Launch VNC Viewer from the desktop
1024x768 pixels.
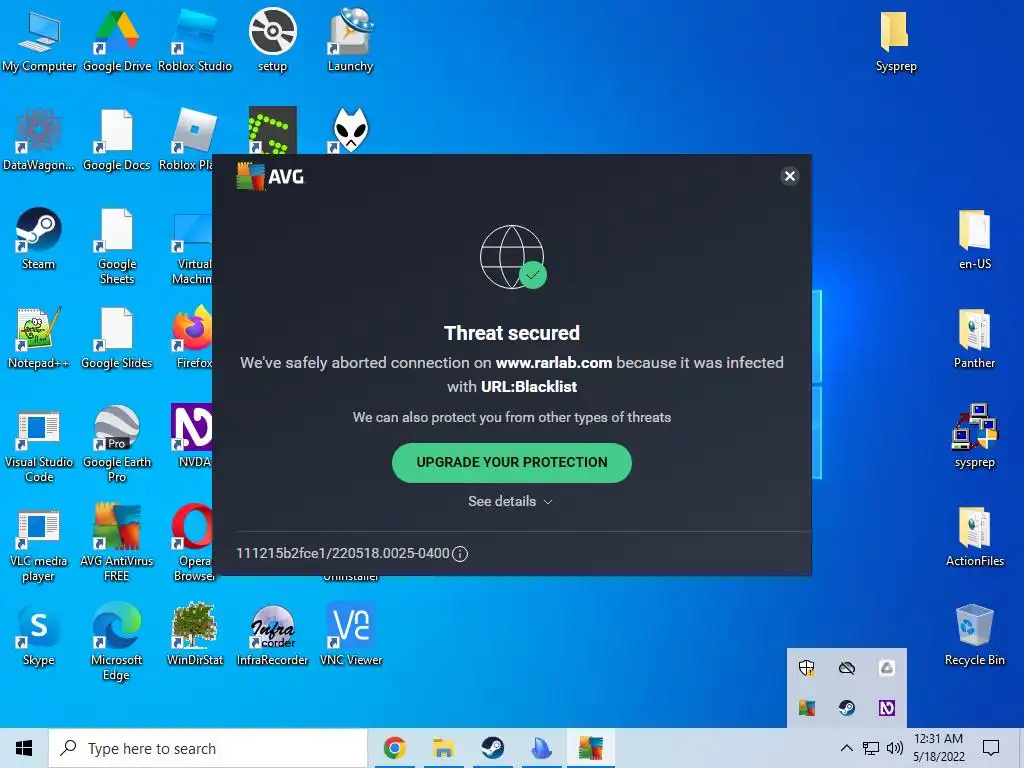[351, 635]
